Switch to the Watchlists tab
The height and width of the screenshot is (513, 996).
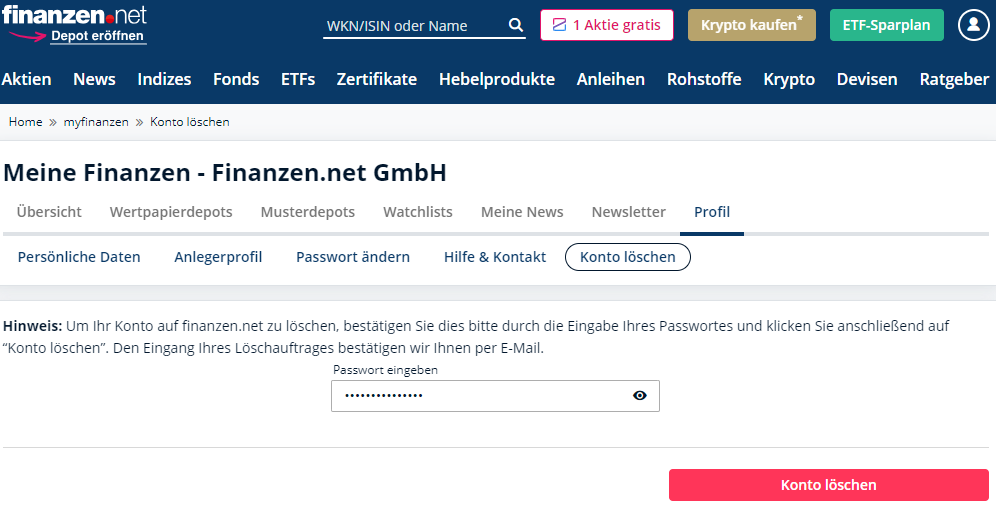(417, 212)
